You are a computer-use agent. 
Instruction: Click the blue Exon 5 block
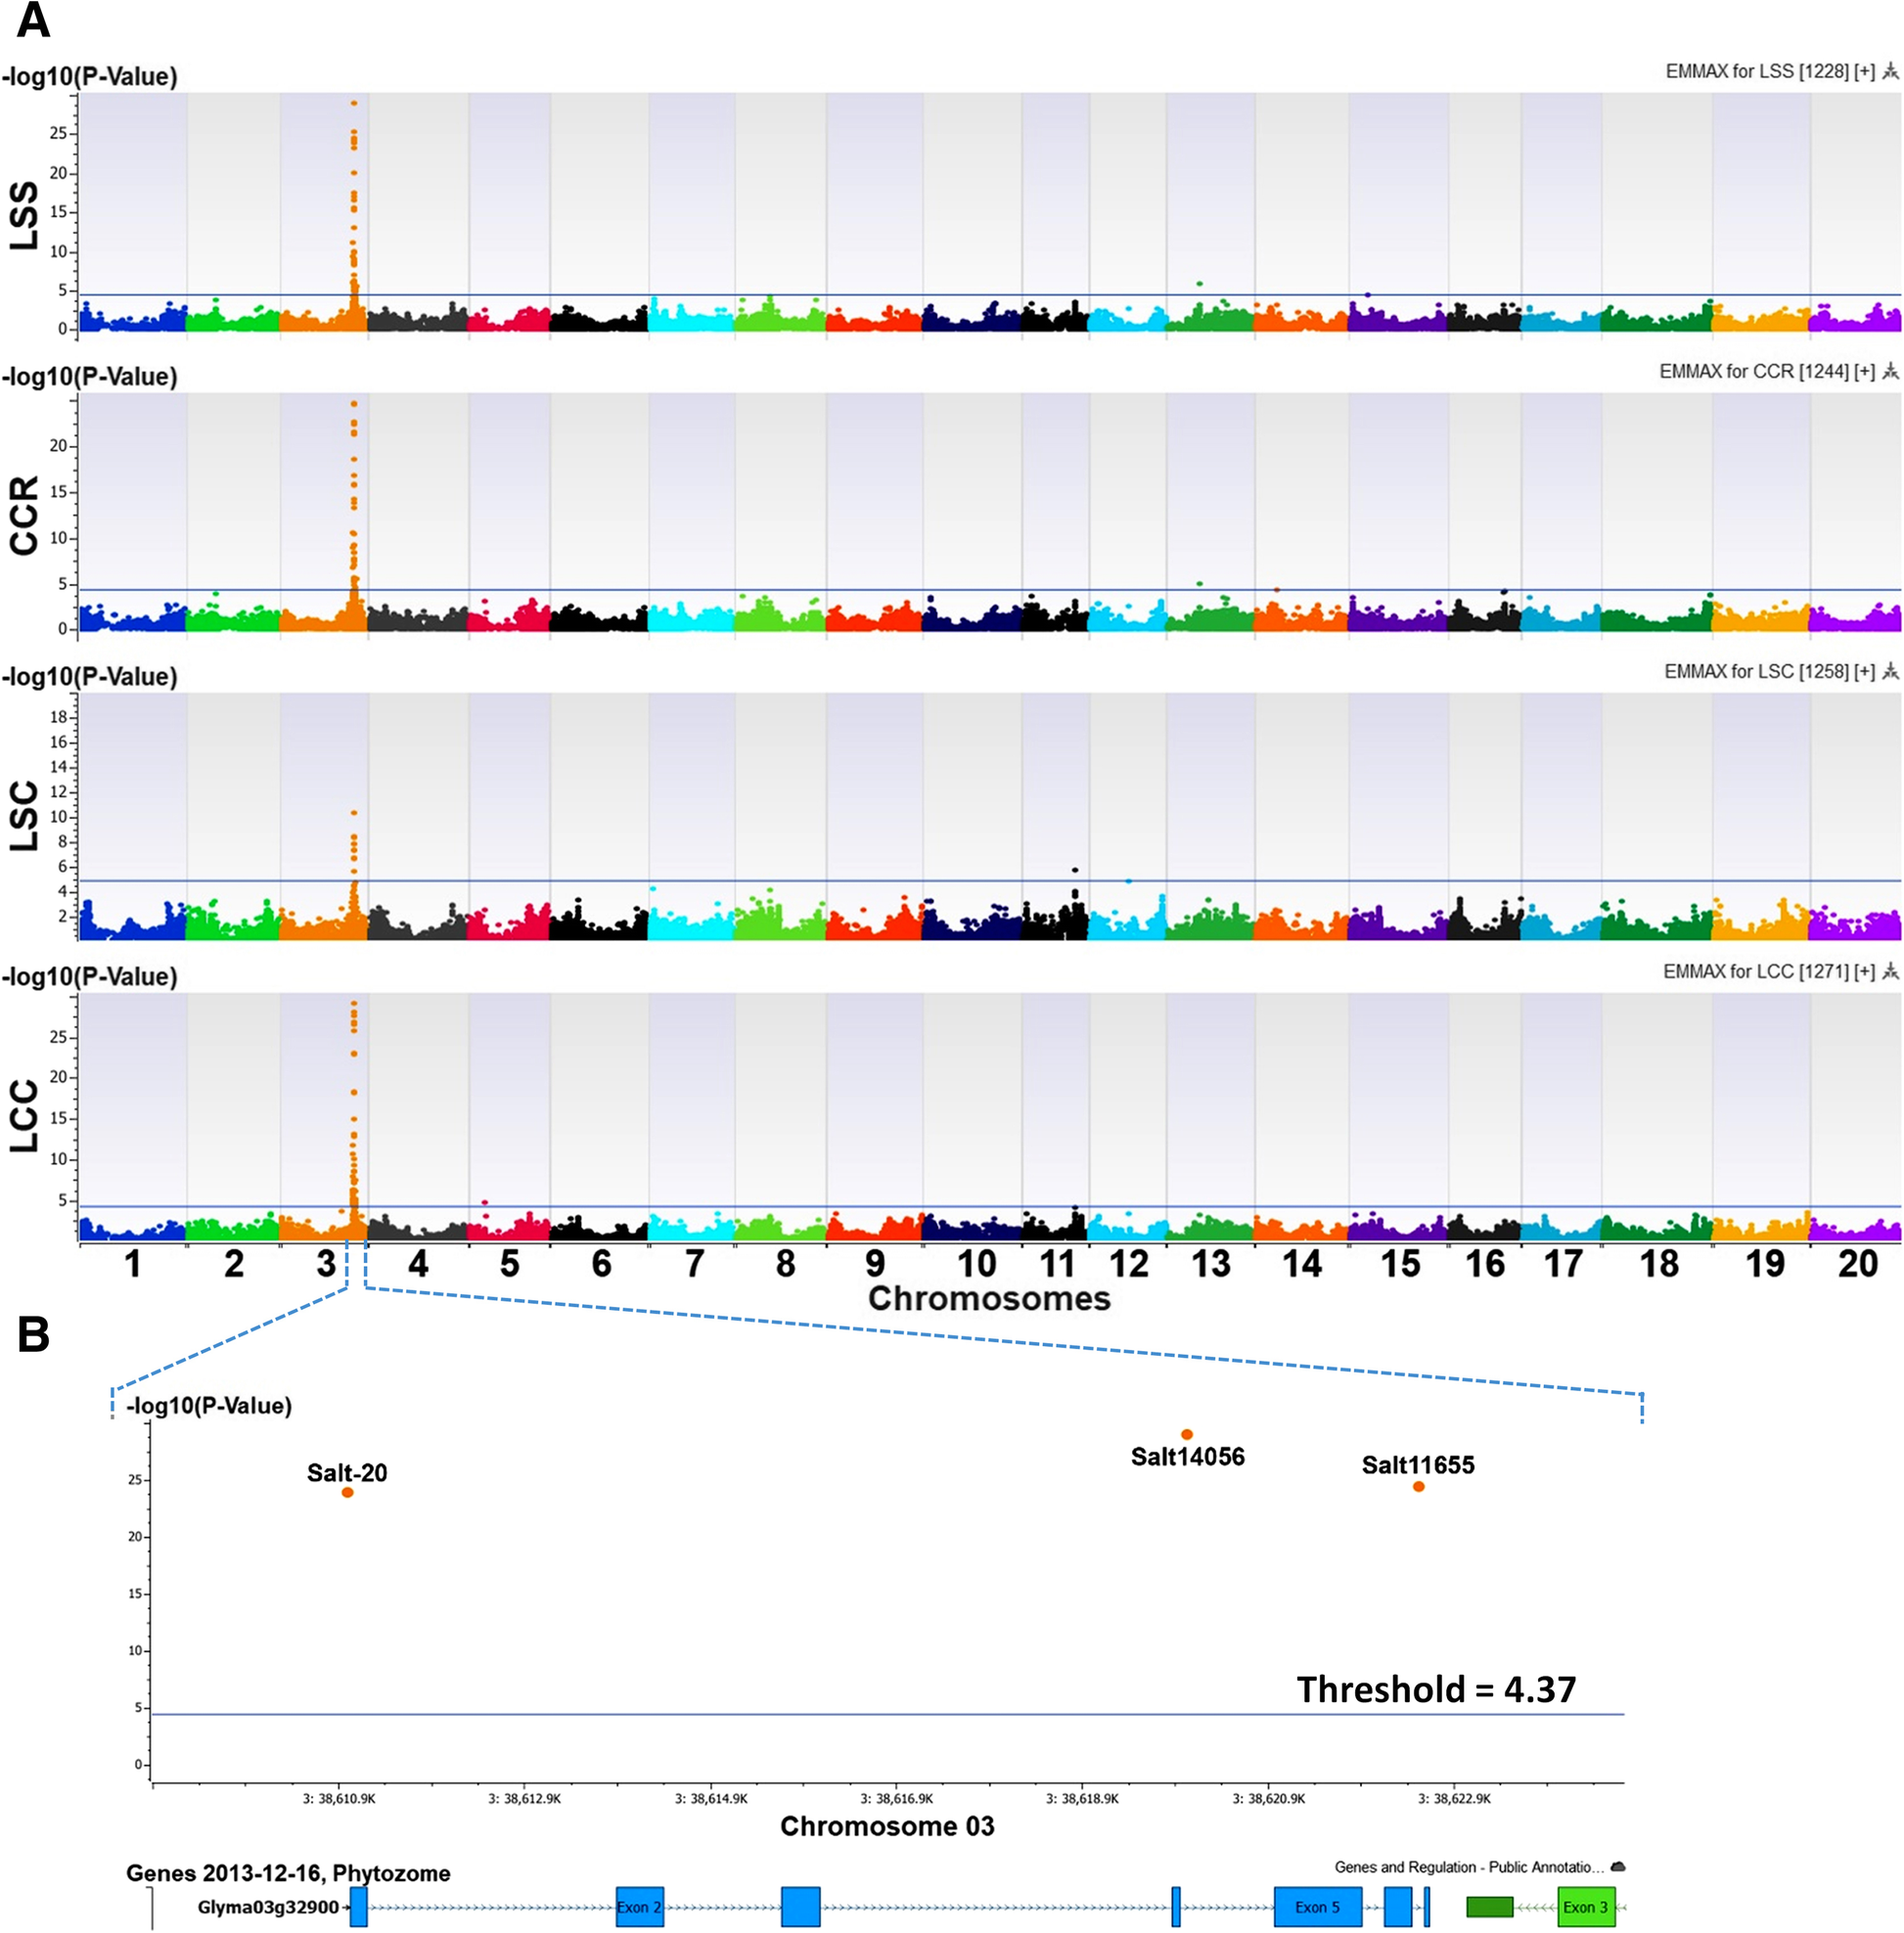1318,1907
